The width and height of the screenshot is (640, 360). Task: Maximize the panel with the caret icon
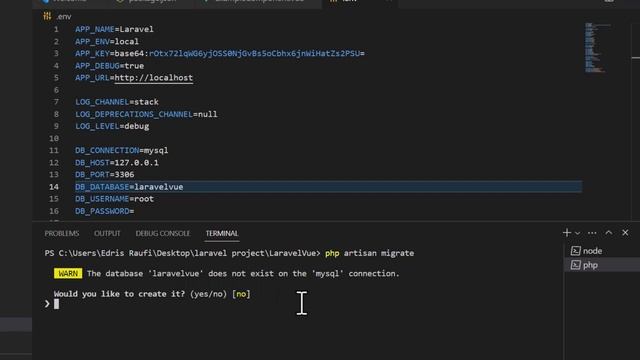[x=609, y=233]
